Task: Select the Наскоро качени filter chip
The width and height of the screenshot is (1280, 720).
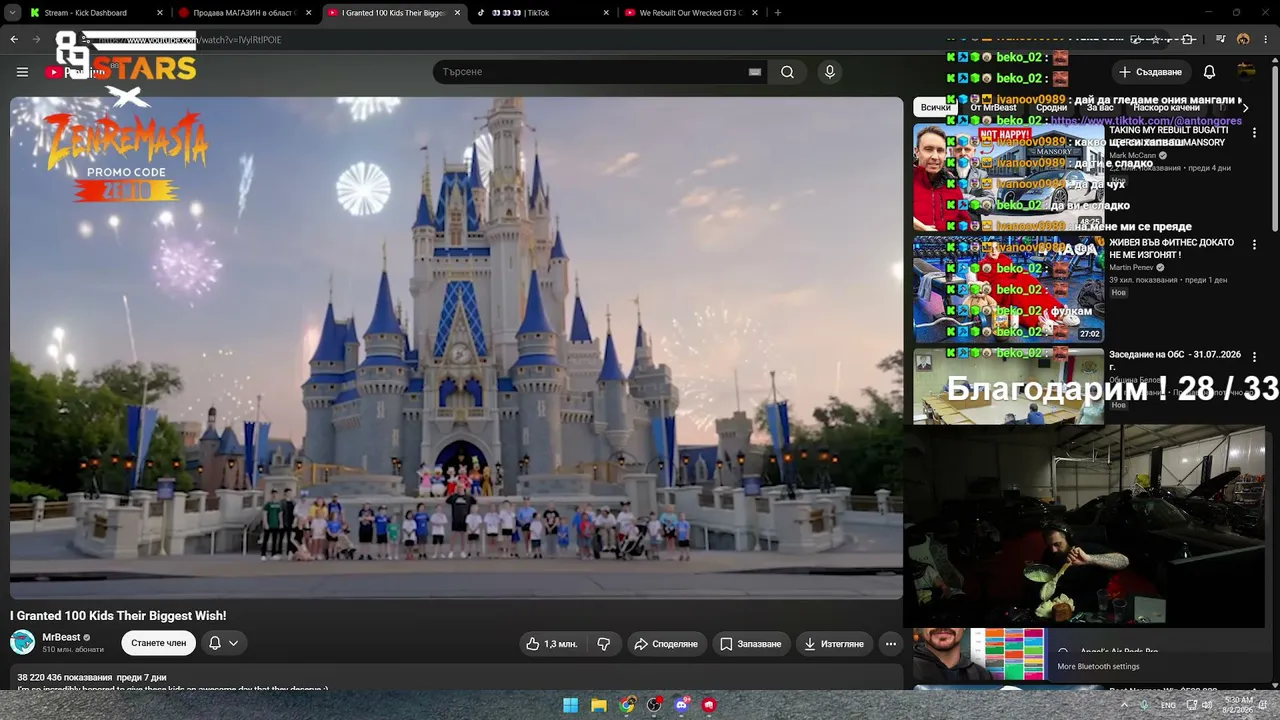Action: click(x=1166, y=107)
